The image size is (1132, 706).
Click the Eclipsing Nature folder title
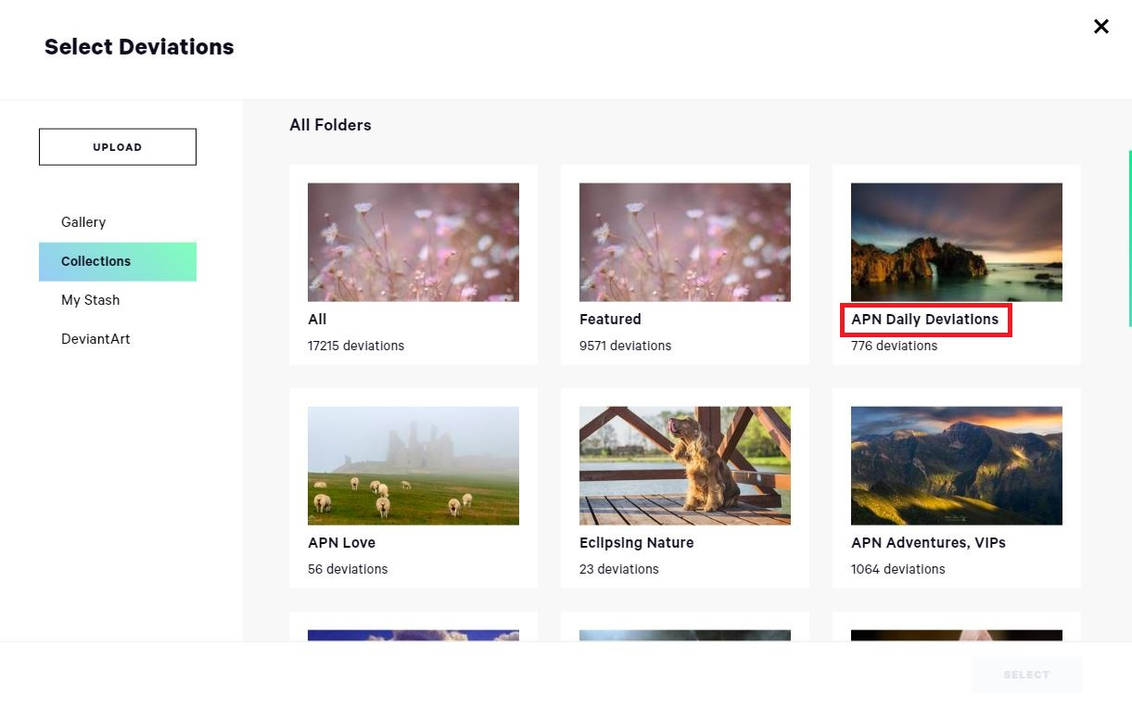pyautogui.click(x=636, y=543)
